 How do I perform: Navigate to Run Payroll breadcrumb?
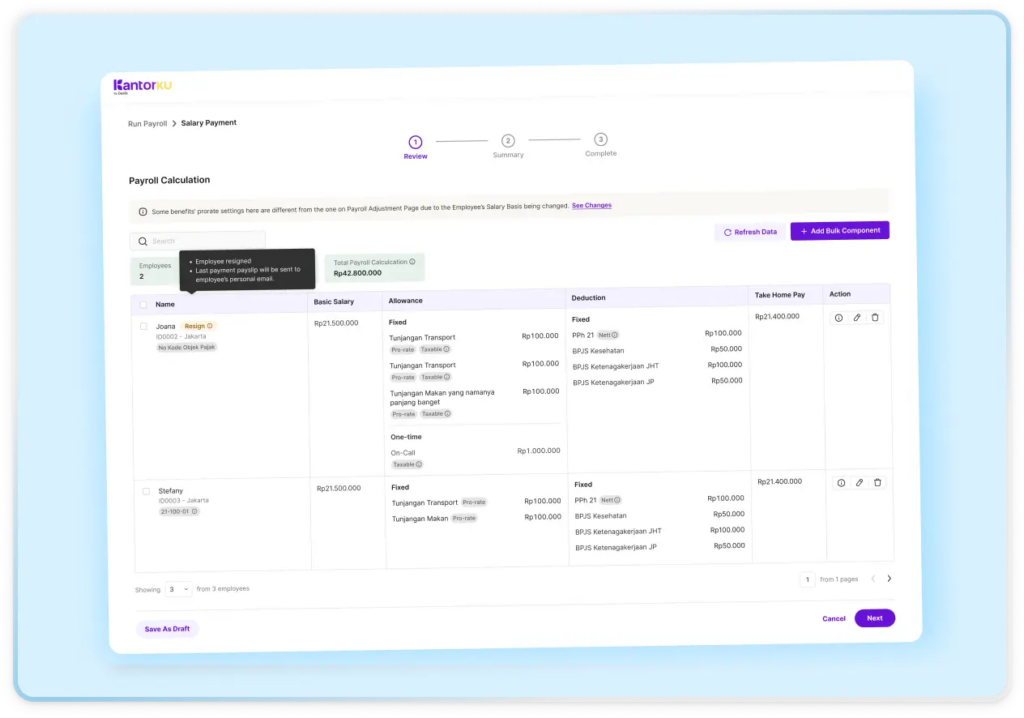click(147, 124)
